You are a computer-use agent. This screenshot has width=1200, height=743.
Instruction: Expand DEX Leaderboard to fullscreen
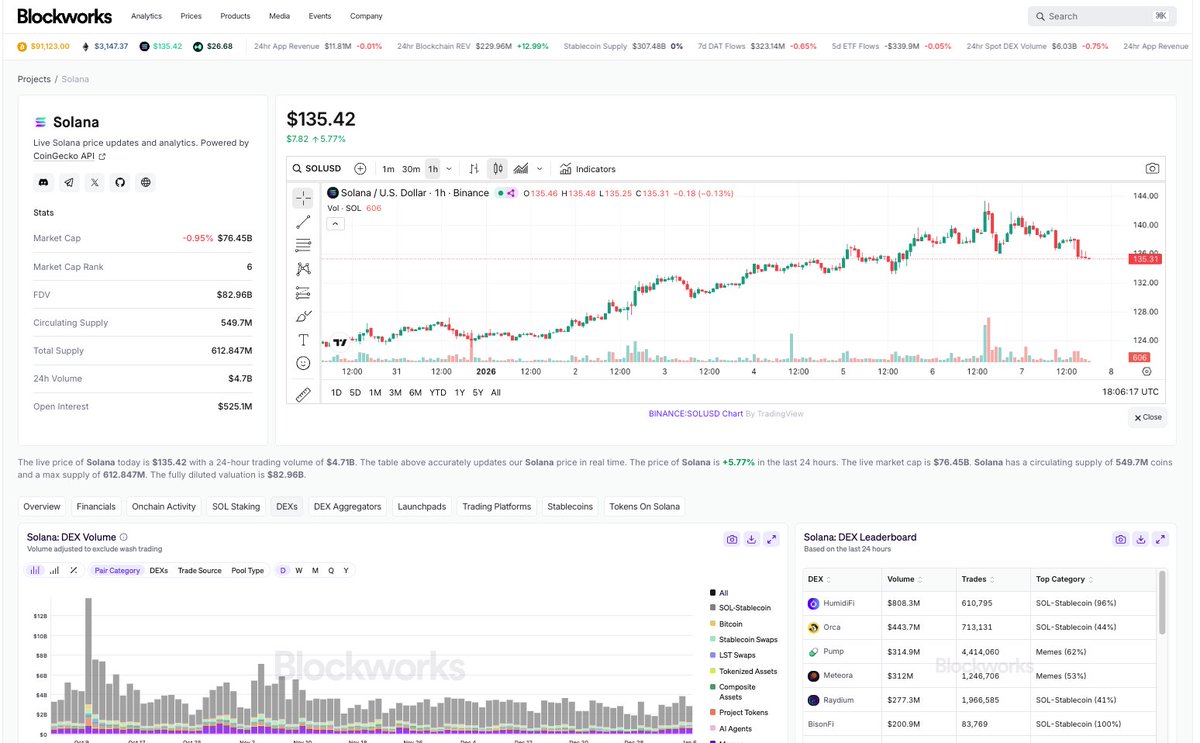point(1160,539)
